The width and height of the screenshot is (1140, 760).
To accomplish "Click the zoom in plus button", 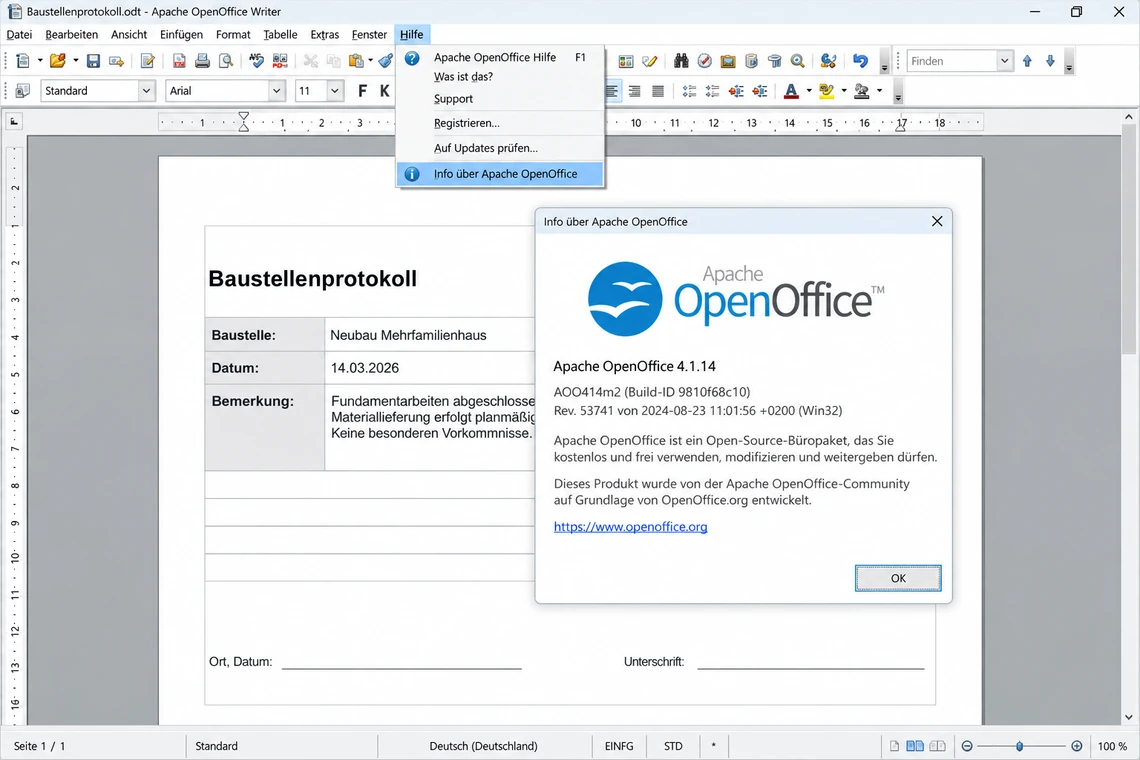I will pyautogui.click(x=1077, y=746).
